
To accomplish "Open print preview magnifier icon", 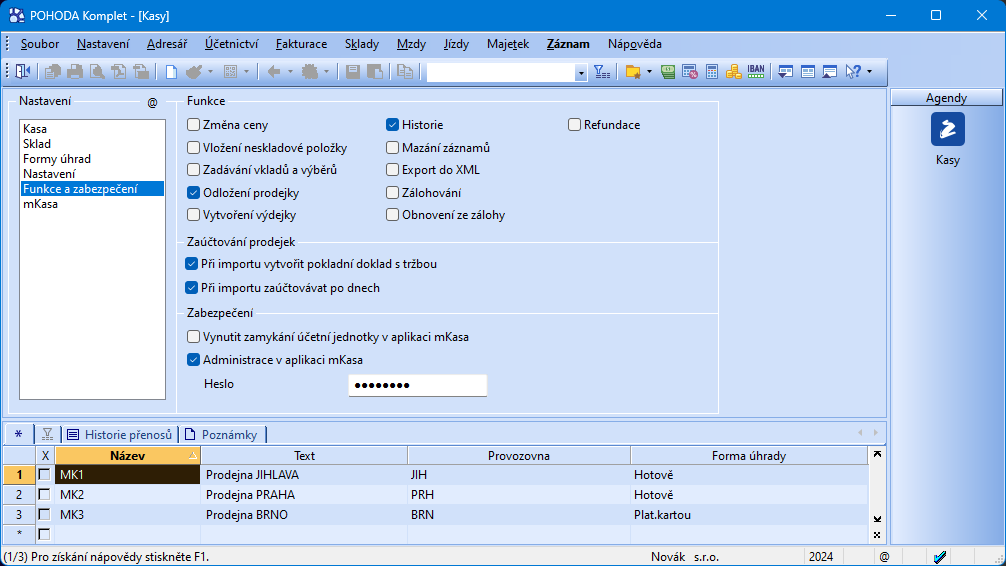I will (x=97, y=72).
